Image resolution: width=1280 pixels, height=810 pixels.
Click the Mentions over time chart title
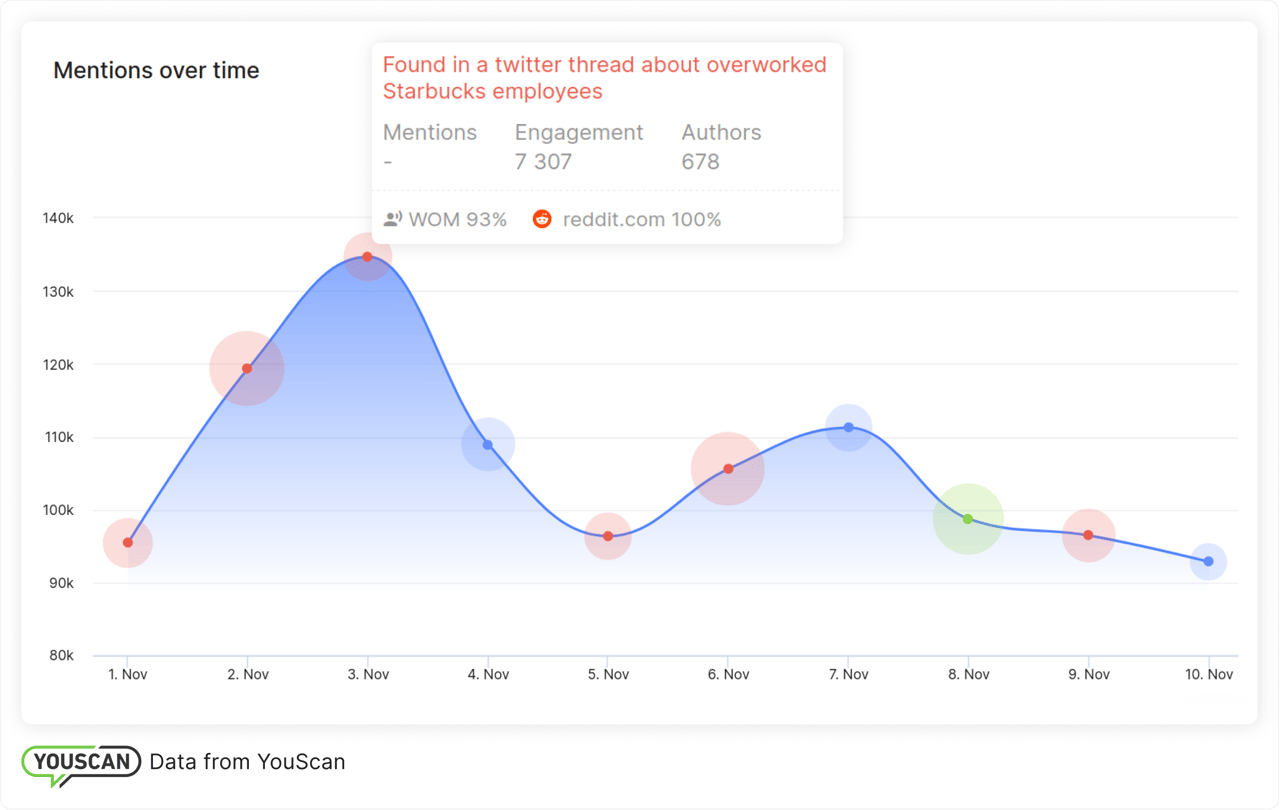tap(156, 71)
